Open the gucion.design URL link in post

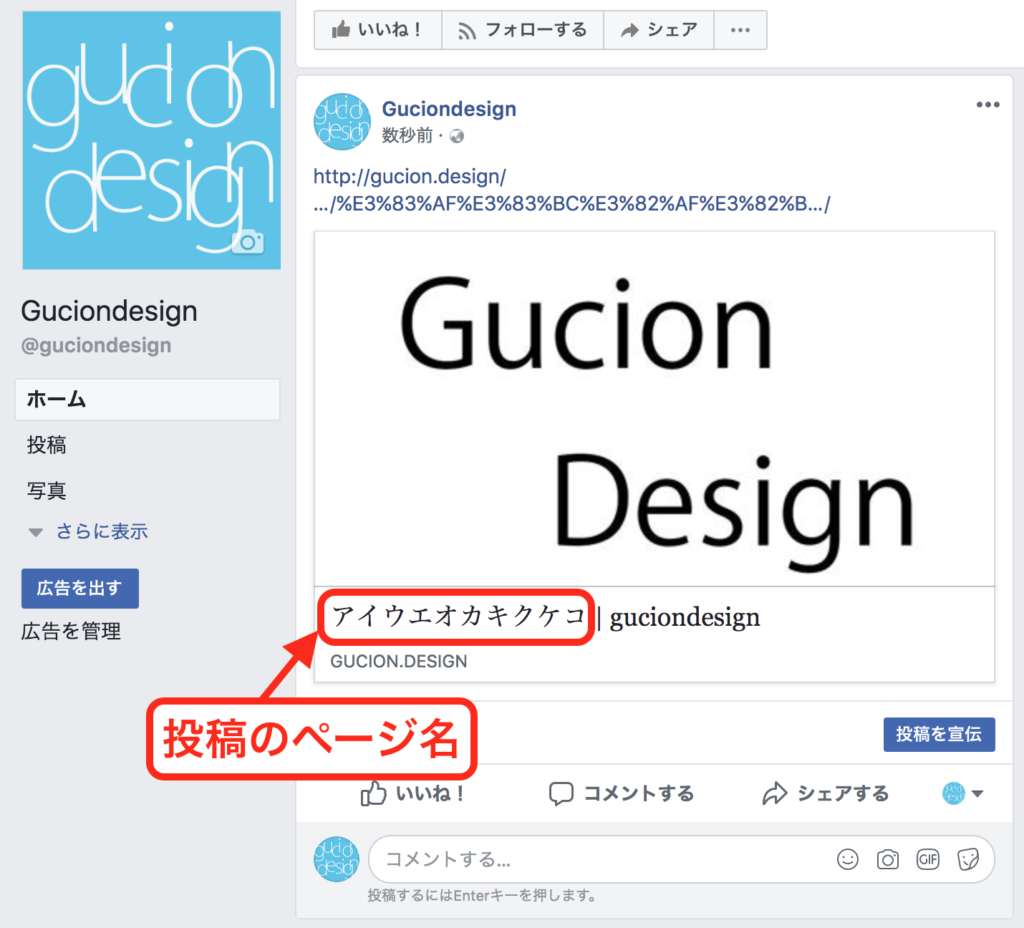click(x=410, y=178)
